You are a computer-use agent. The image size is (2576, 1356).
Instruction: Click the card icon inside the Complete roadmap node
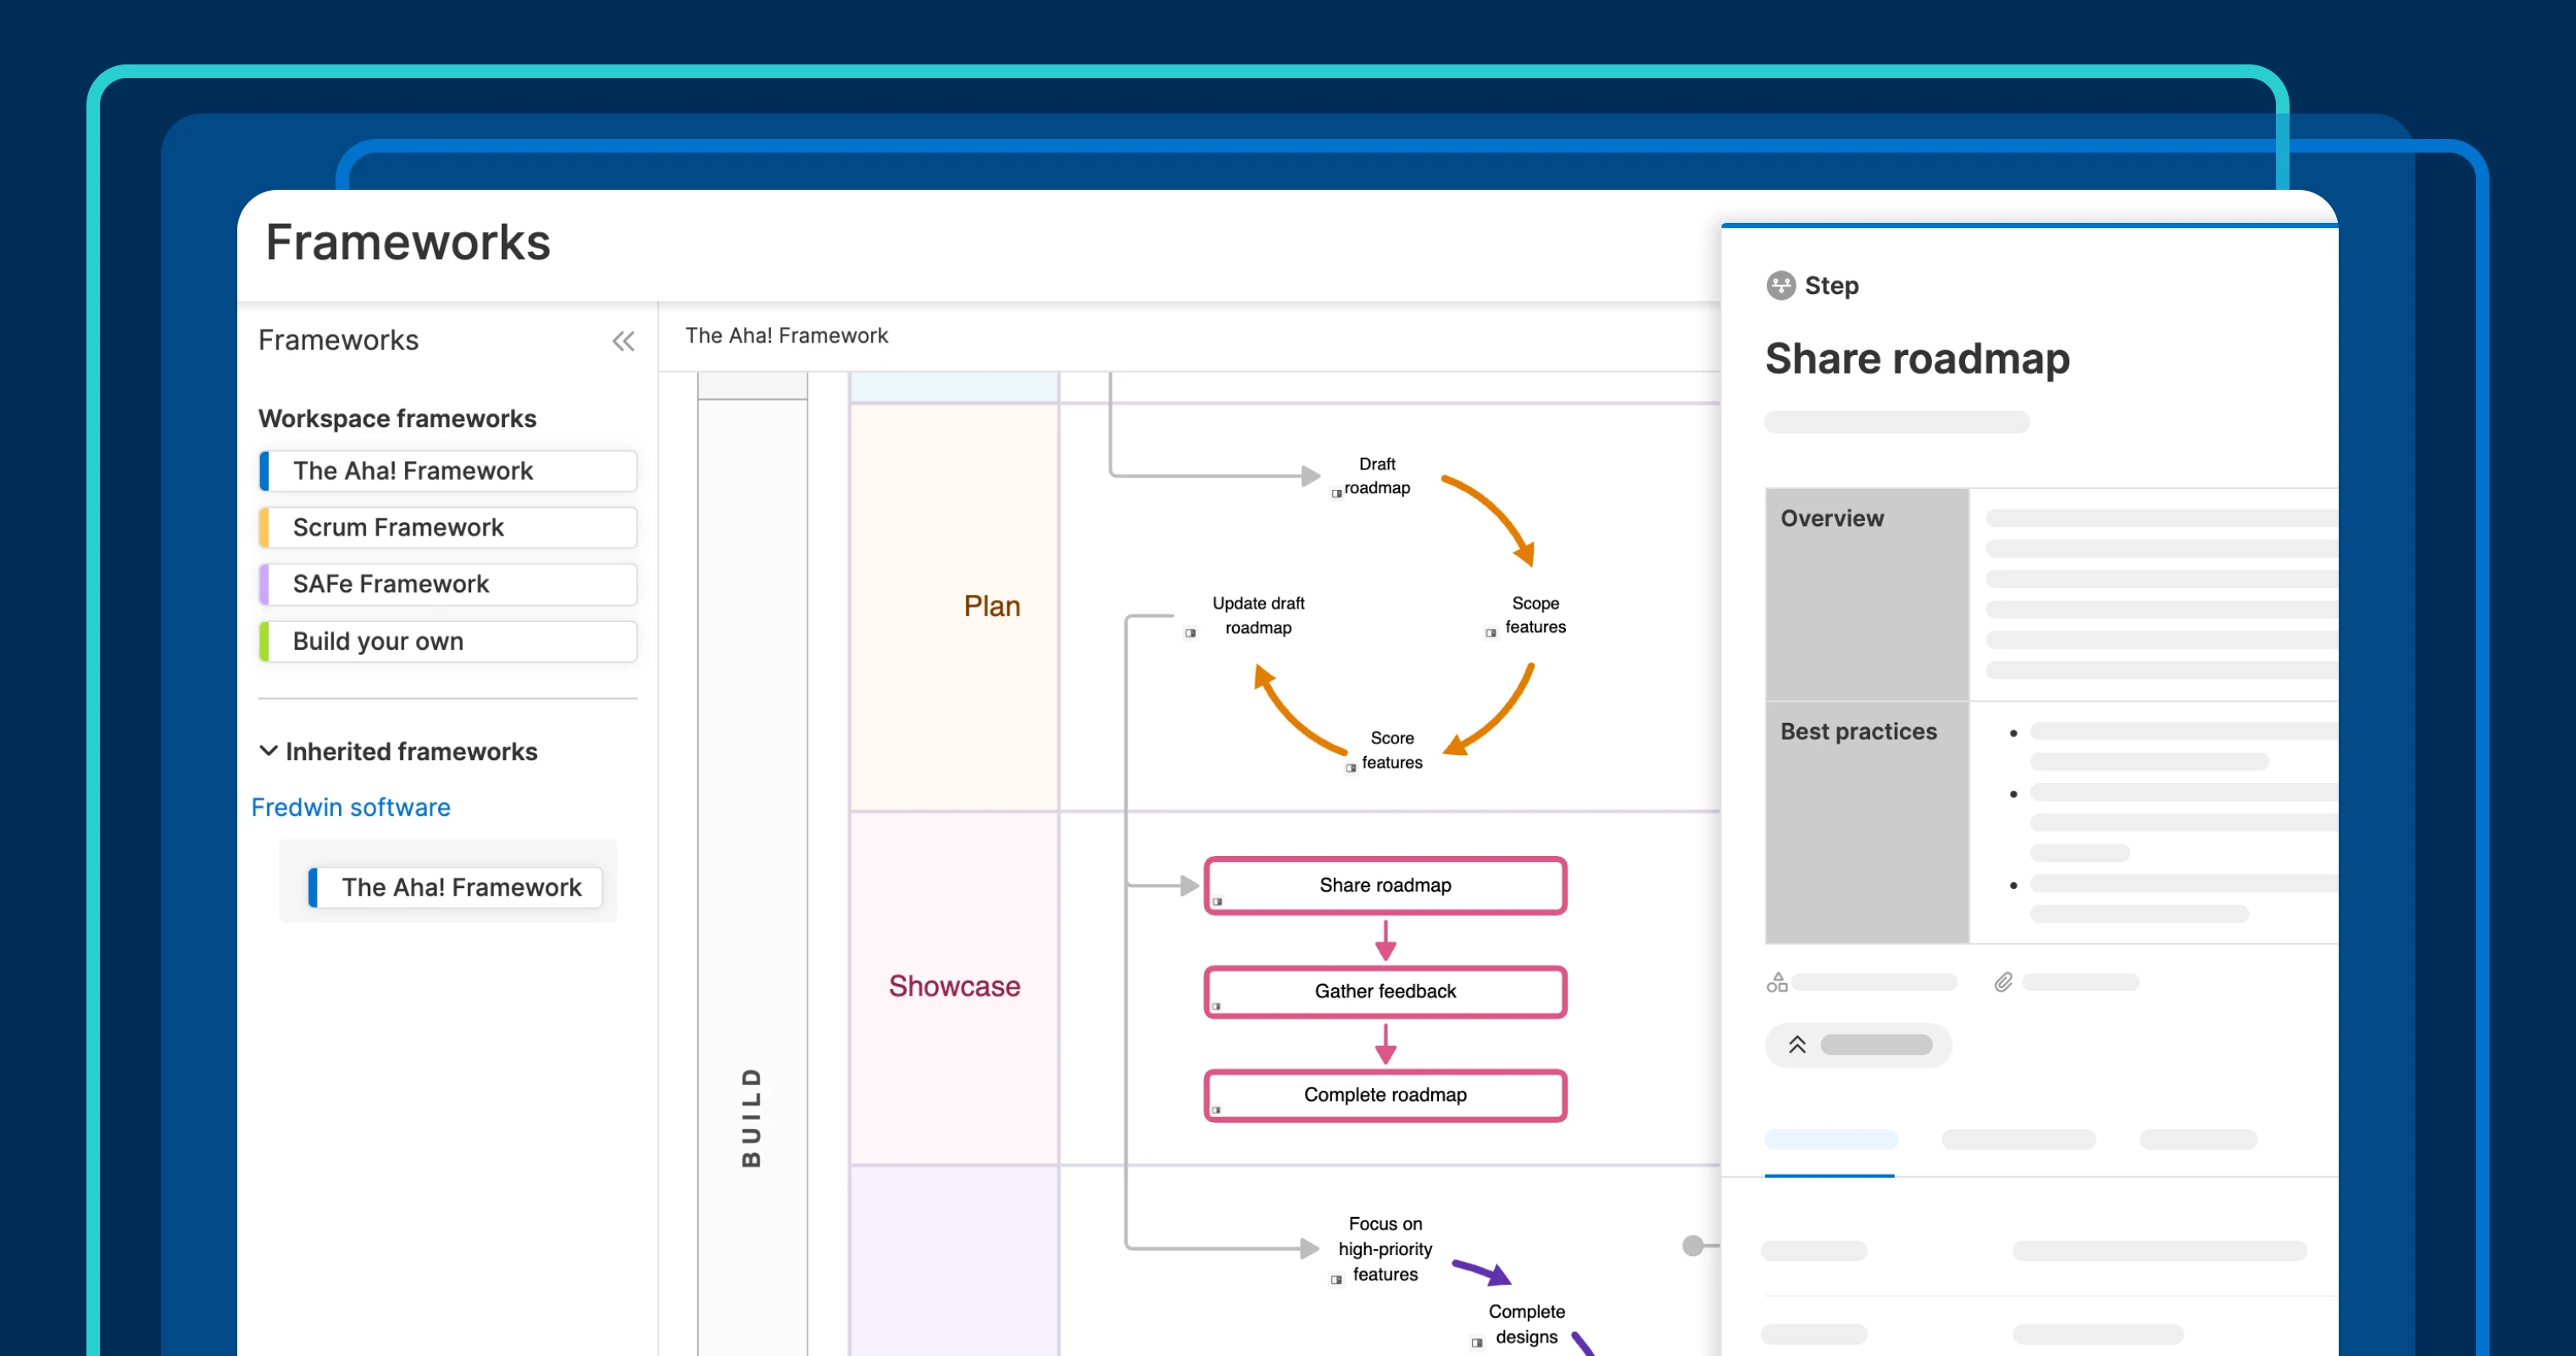click(x=1216, y=1110)
